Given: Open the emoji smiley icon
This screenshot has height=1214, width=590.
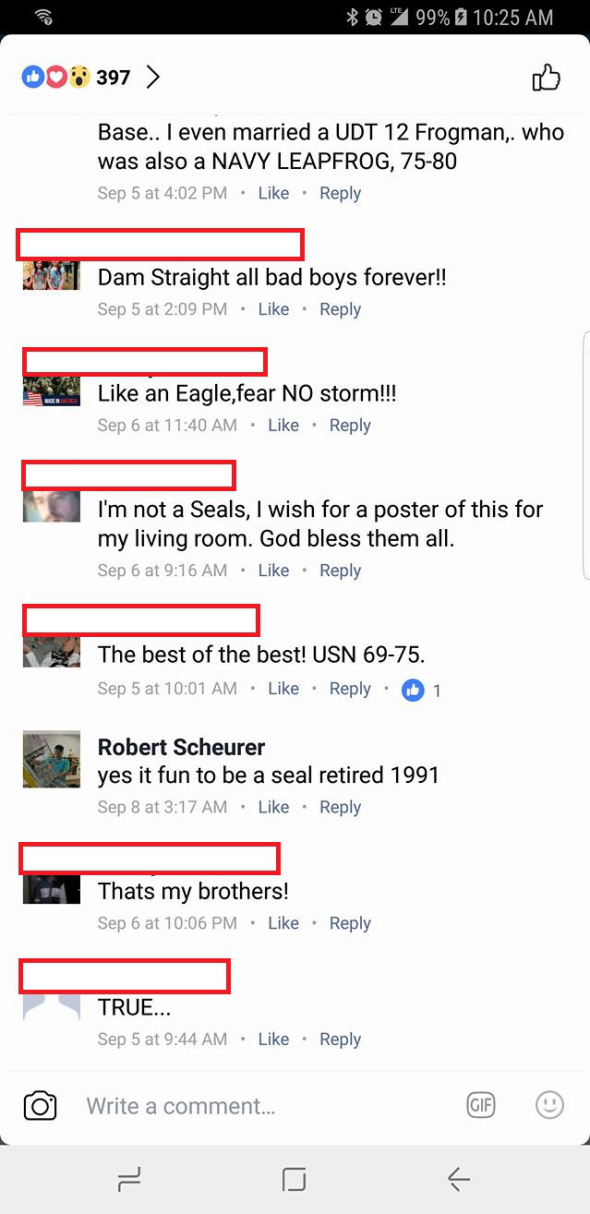Looking at the screenshot, I should point(550,1105).
